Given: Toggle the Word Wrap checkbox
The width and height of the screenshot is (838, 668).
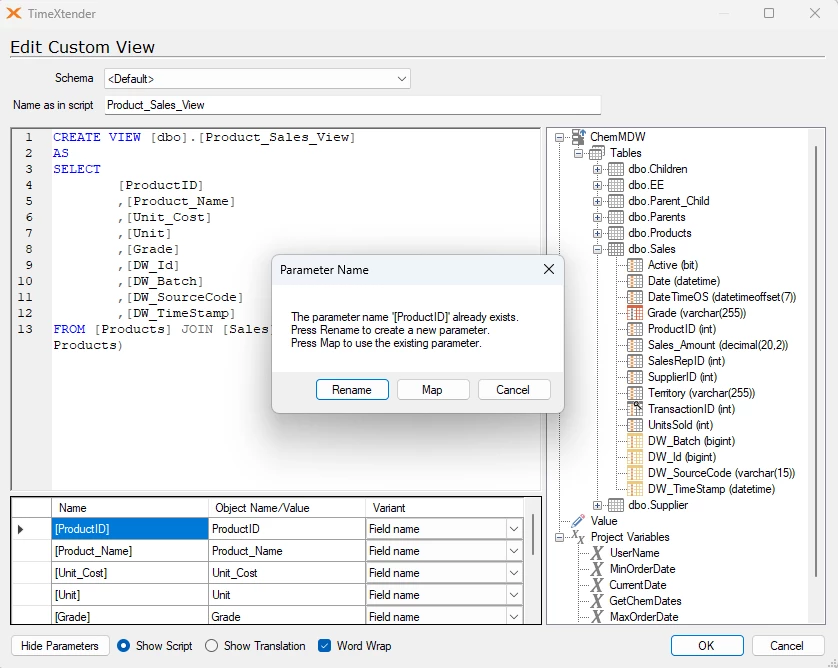Looking at the screenshot, I should (324, 646).
